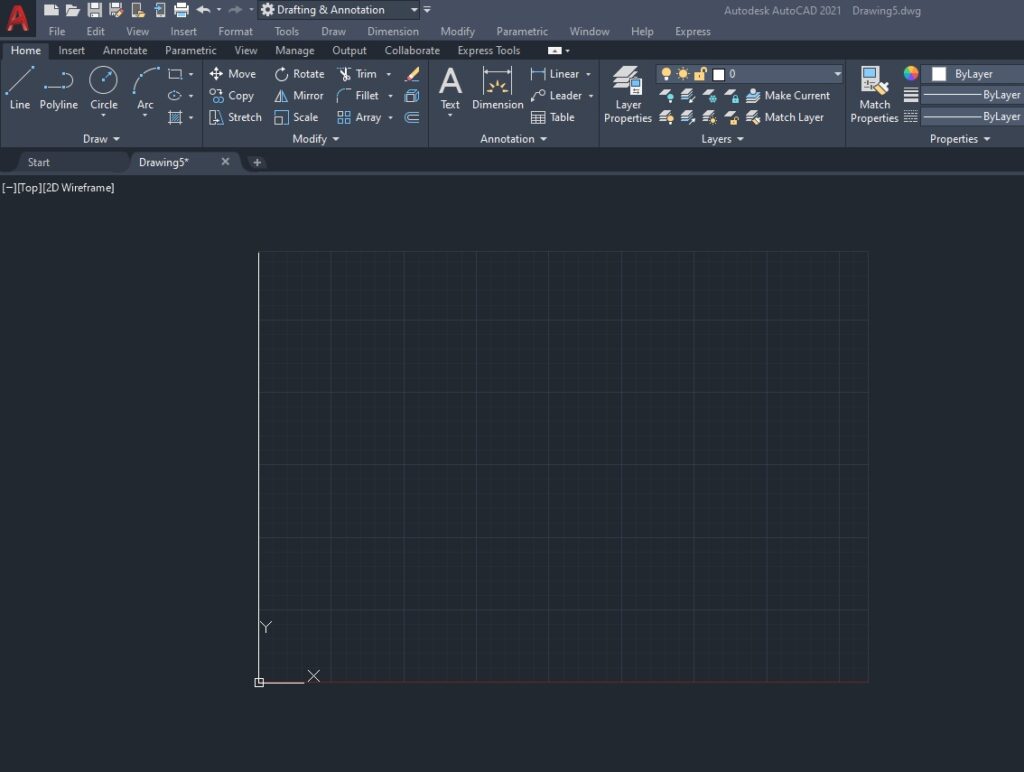Image resolution: width=1024 pixels, height=772 pixels.
Task: Switch to the Annotate ribbon tab
Action: click(124, 50)
